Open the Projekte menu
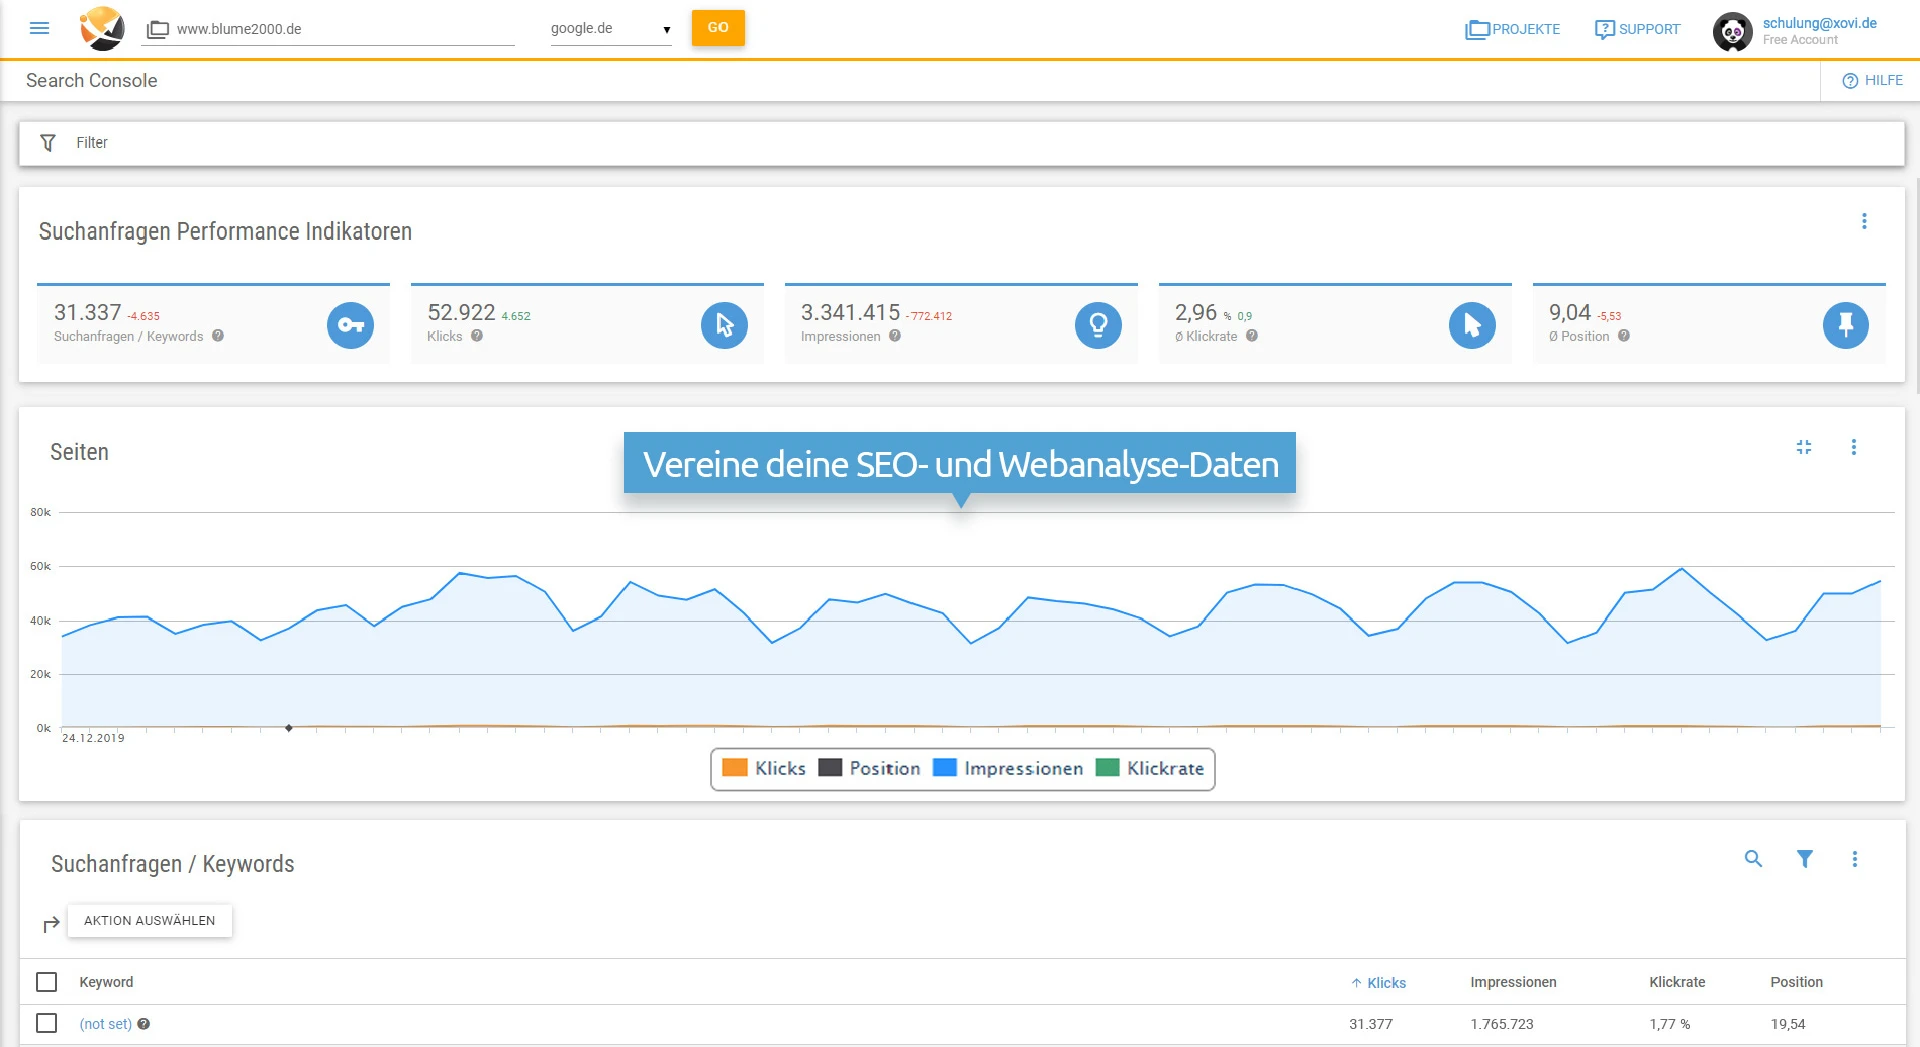1920x1047 pixels. click(1512, 29)
